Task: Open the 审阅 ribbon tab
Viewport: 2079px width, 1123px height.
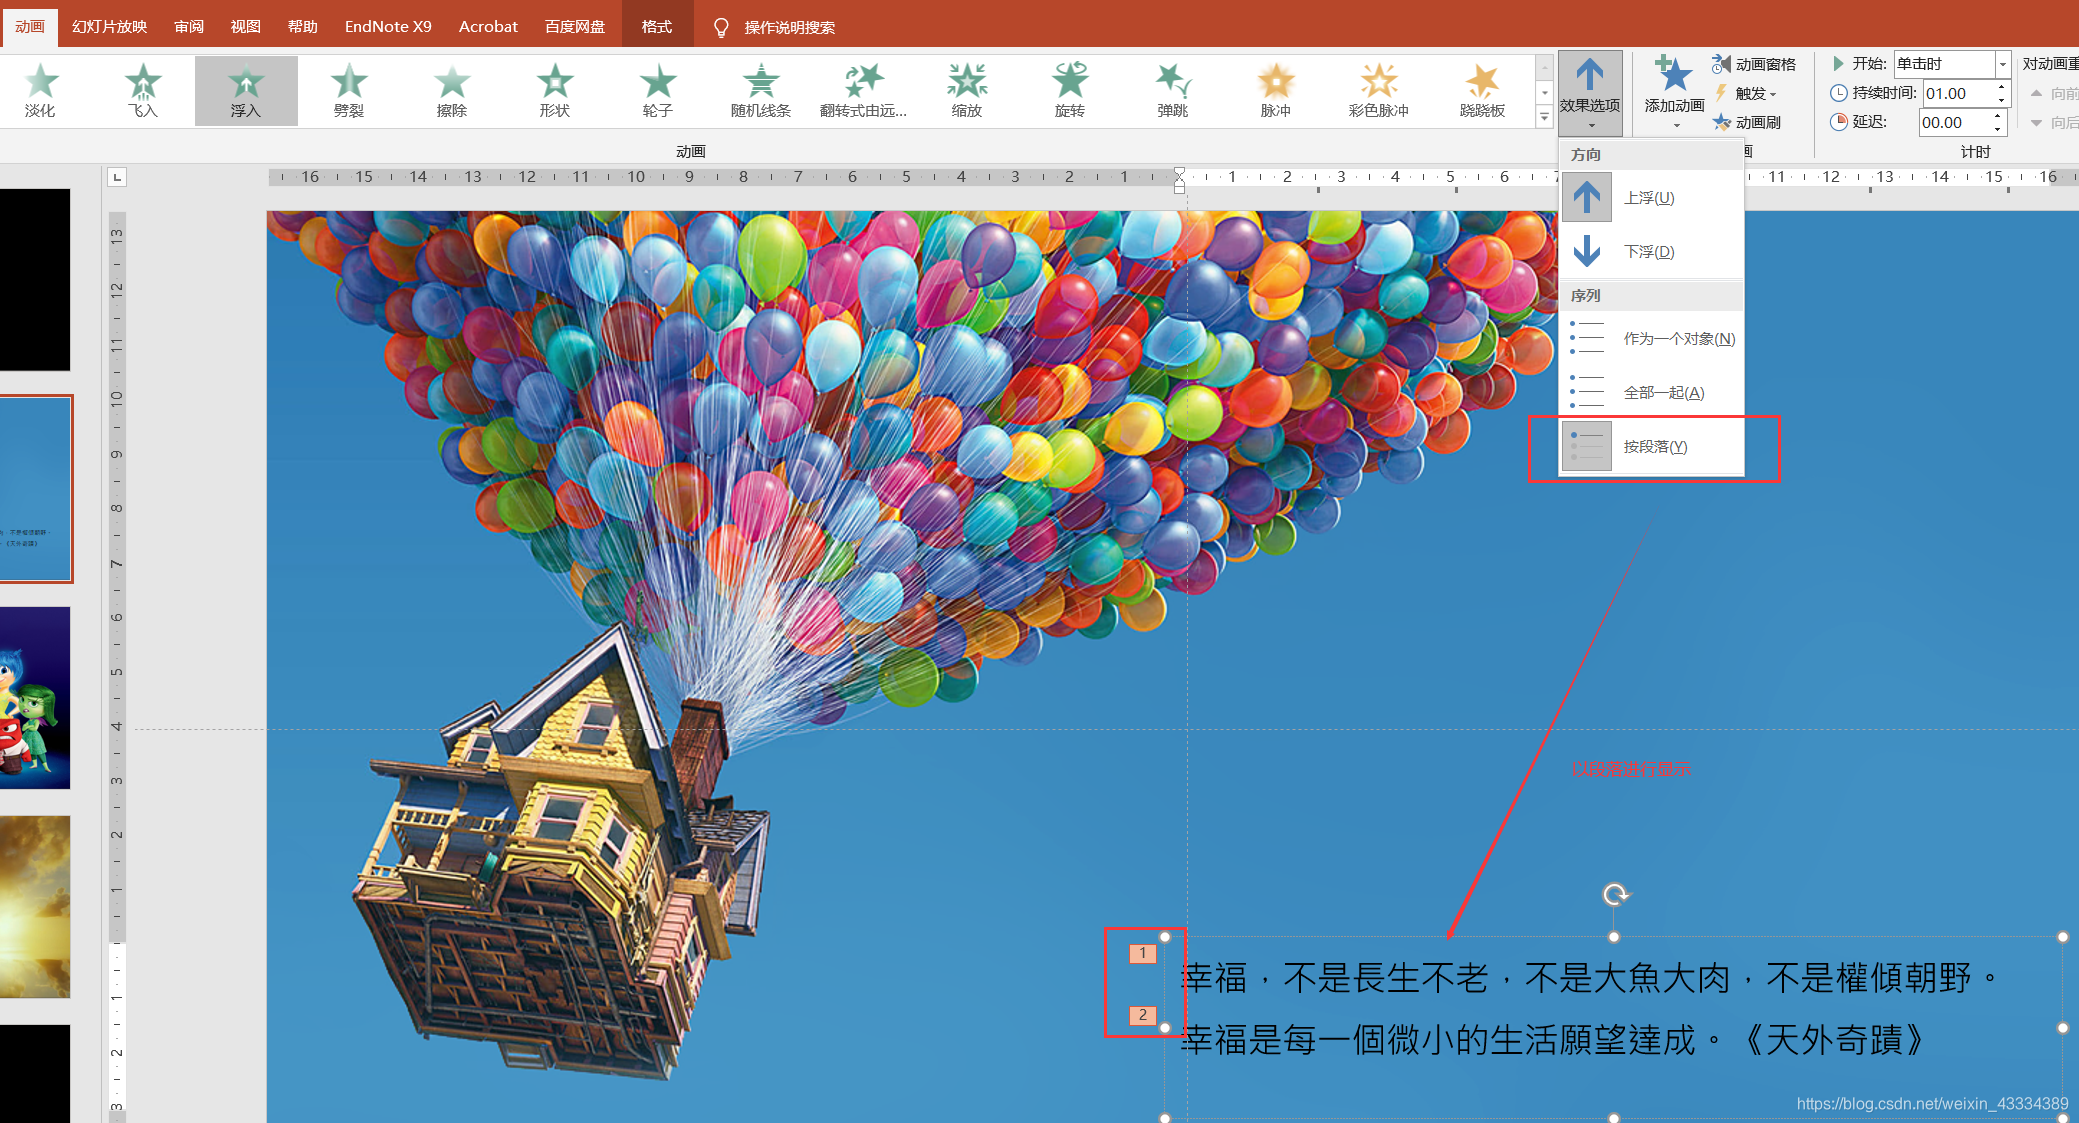Action: point(188,27)
